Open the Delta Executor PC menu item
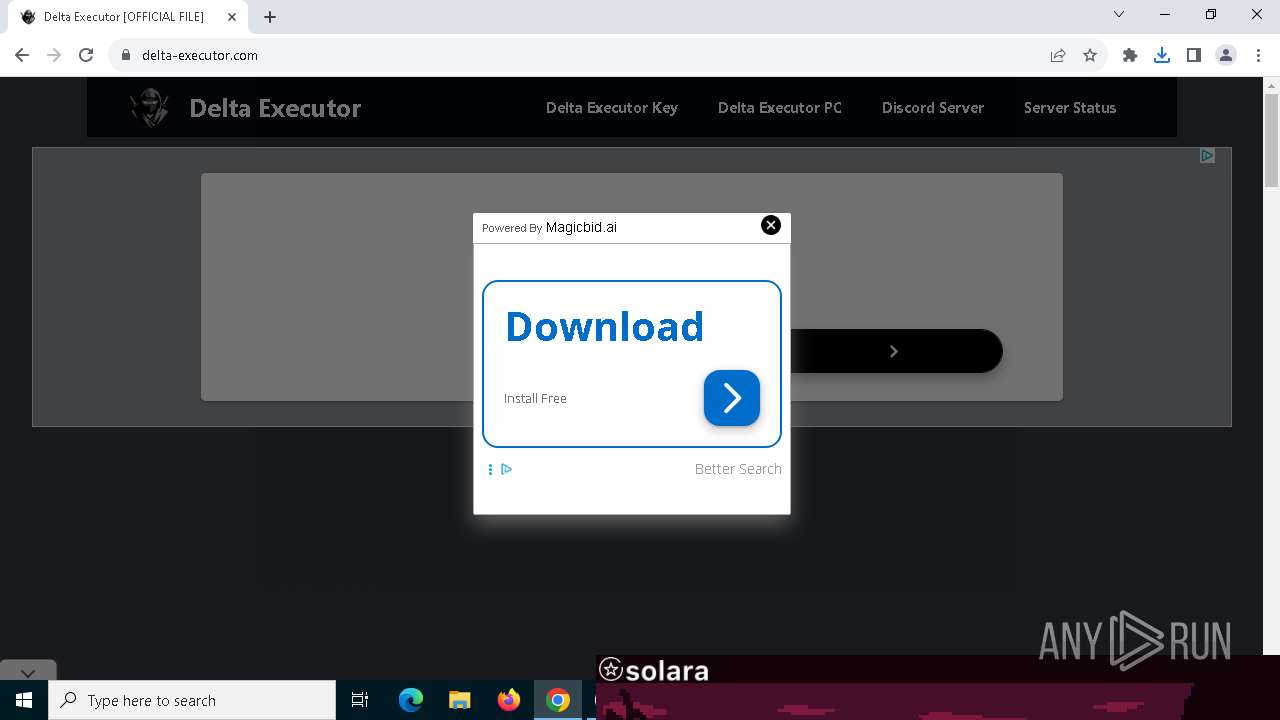The height and width of the screenshot is (720, 1280). [x=780, y=108]
